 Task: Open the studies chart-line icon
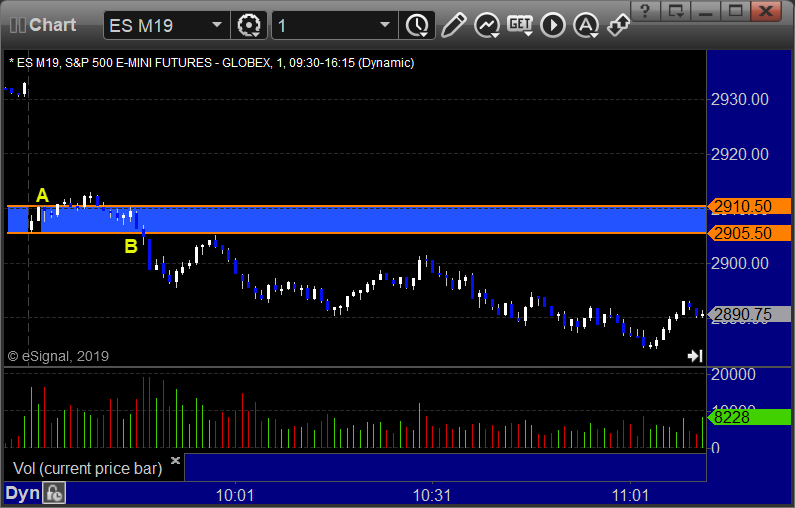tap(487, 25)
